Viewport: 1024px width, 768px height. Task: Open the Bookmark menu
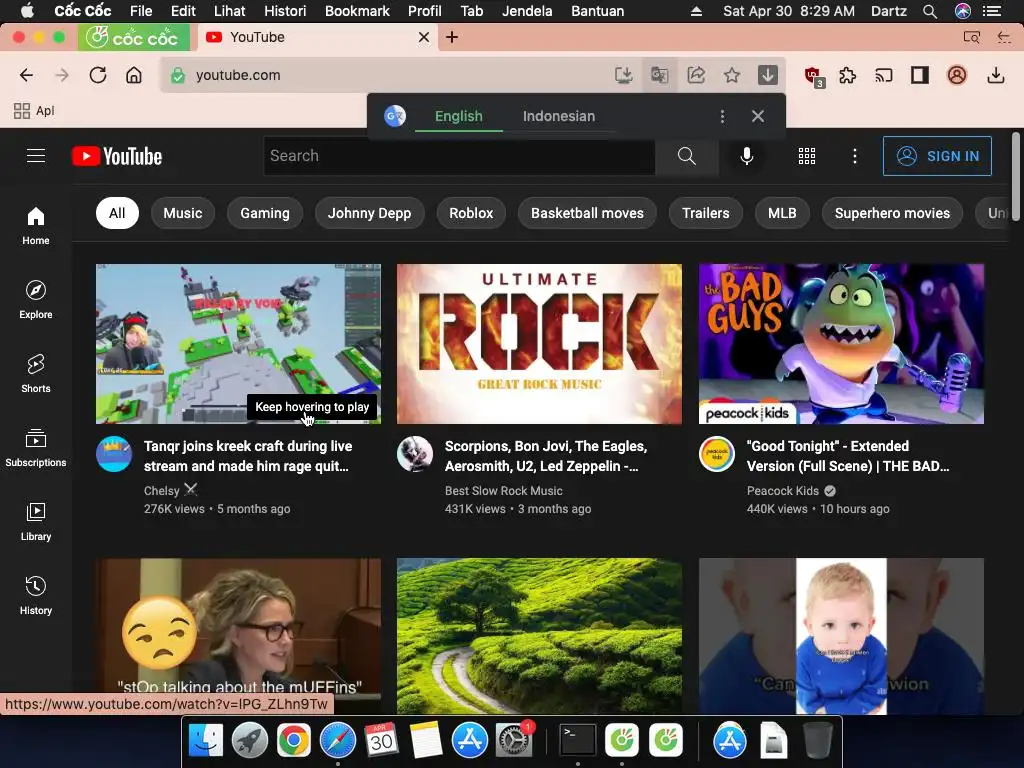click(x=357, y=11)
